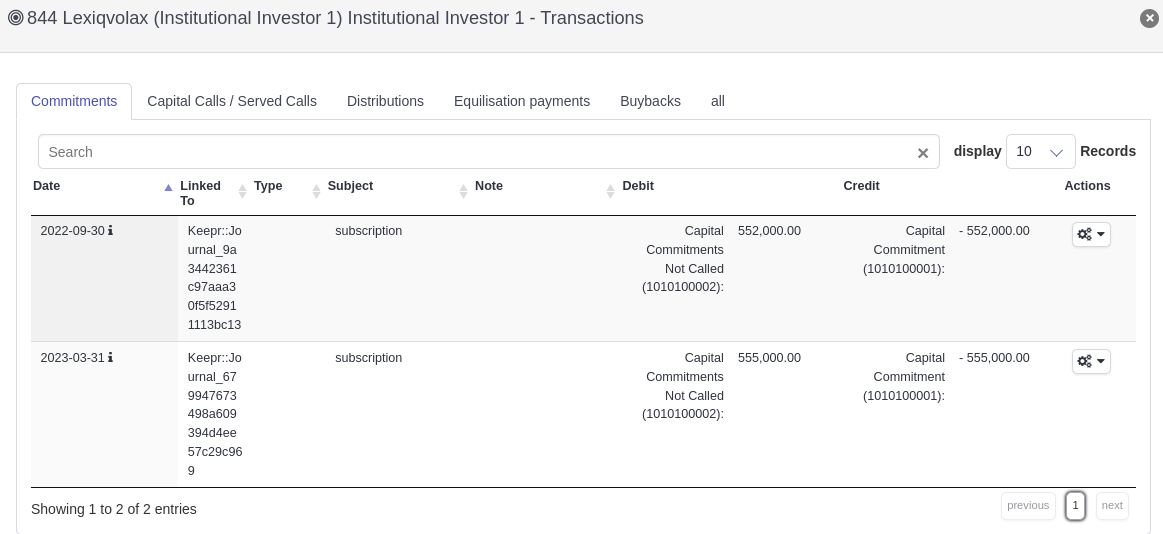The image size is (1163, 534).
Task: Open actions menu for the 555,000.00 commitment
Action: (x=1091, y=361)
